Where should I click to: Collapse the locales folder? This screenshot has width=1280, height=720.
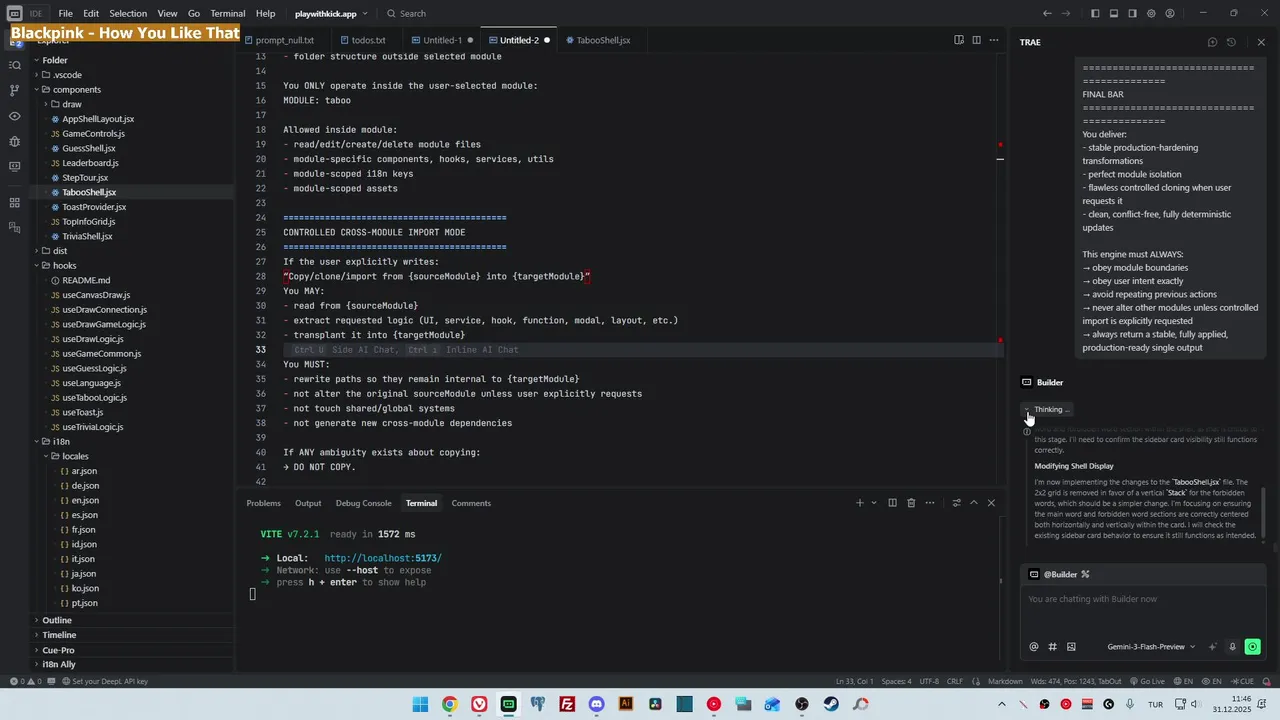tap(75, 456)
